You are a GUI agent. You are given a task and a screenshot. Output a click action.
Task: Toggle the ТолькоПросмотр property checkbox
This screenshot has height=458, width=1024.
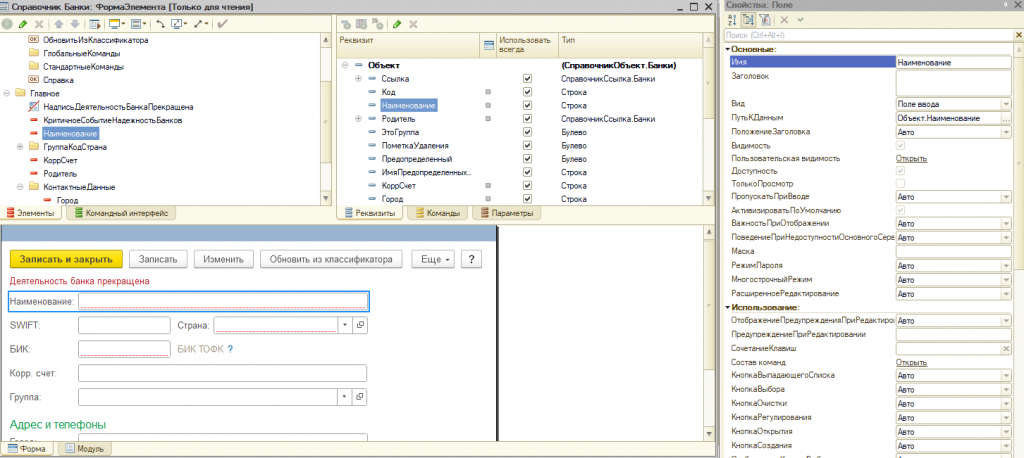[x=900, y=184]
